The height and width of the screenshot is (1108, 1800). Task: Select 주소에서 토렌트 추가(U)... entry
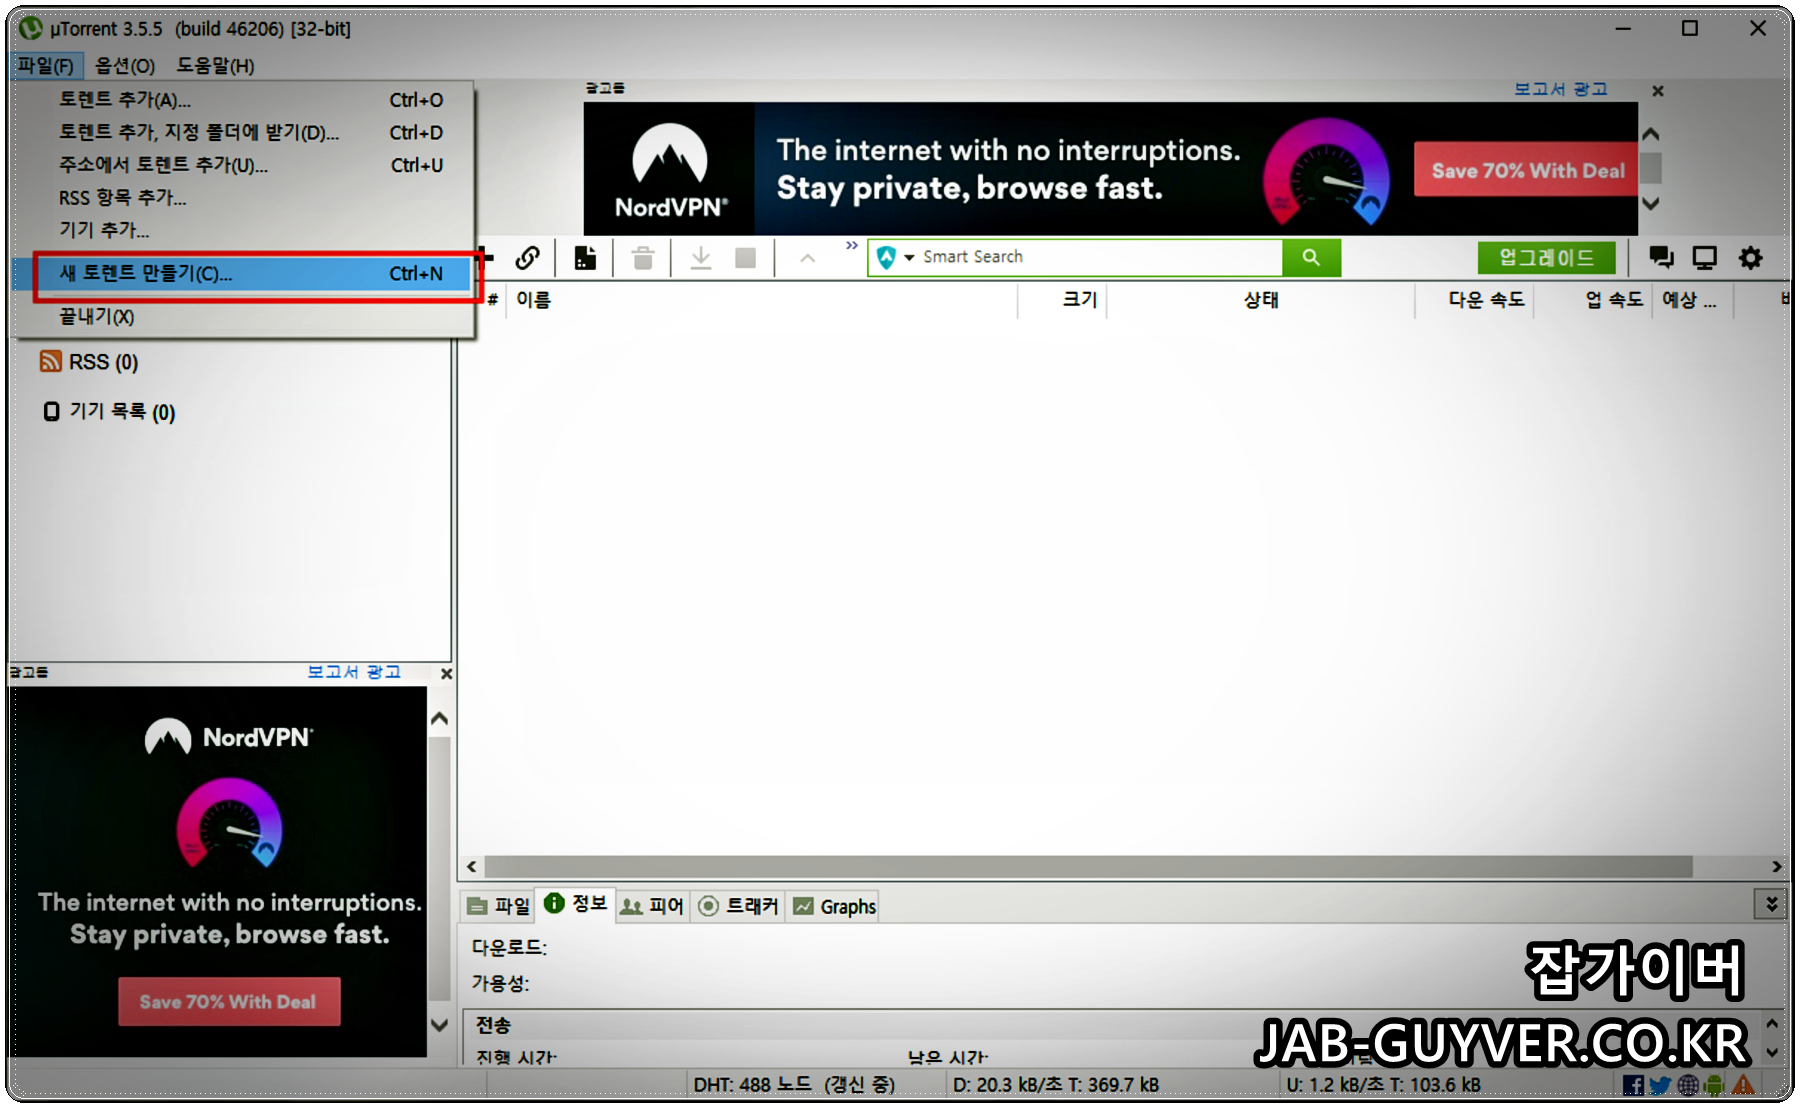(242, 165)
